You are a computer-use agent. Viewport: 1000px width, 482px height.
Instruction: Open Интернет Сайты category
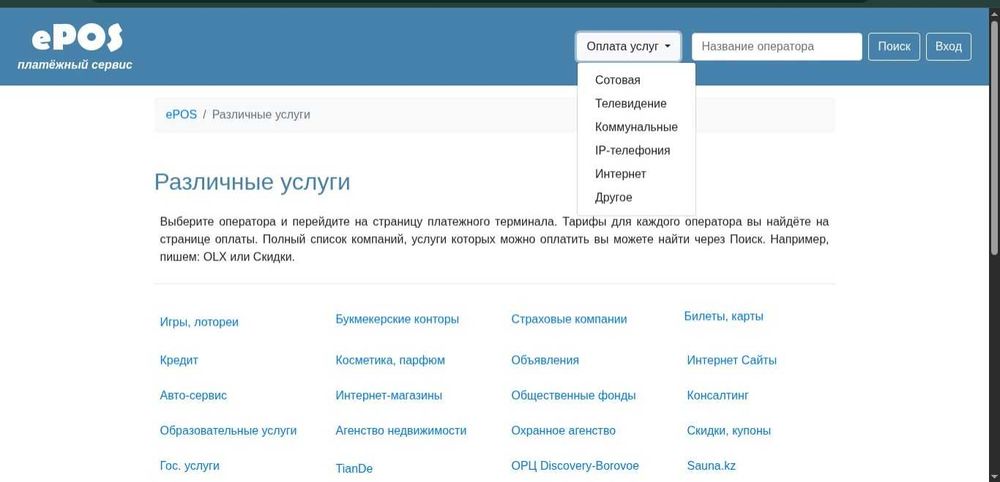tap(732, 360)
